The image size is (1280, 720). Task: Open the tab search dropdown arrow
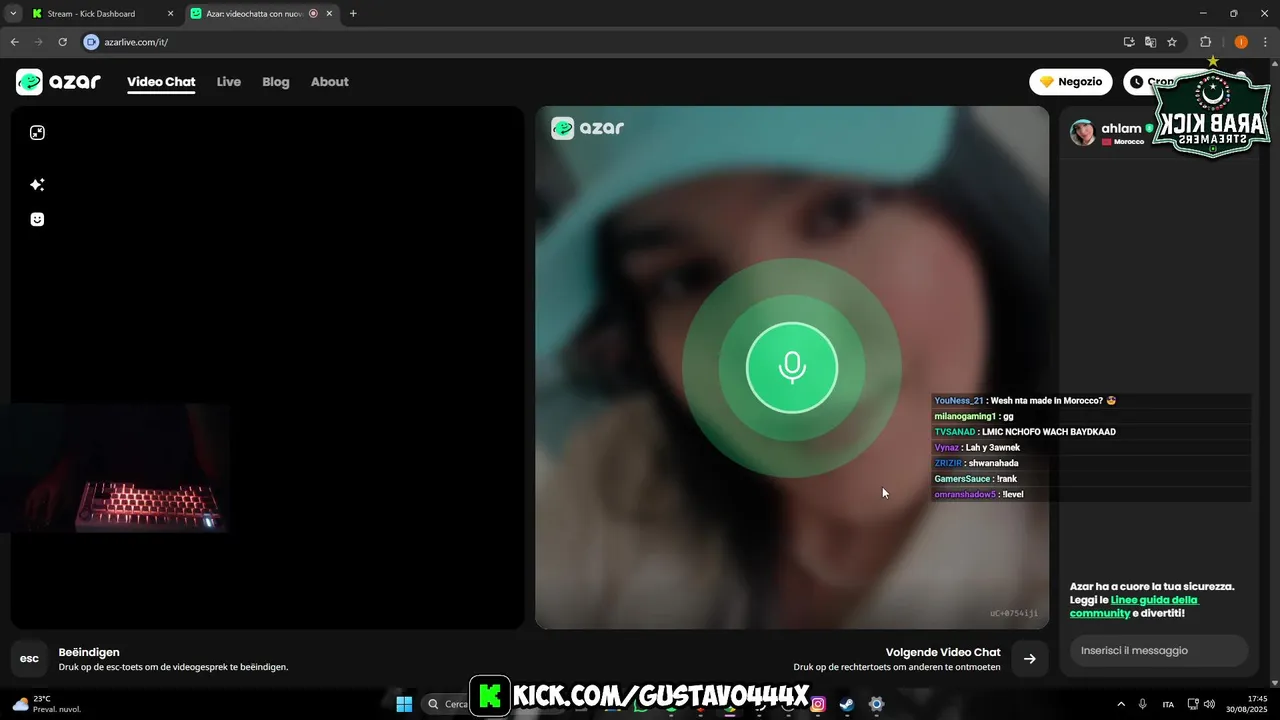tap(12, 14)
